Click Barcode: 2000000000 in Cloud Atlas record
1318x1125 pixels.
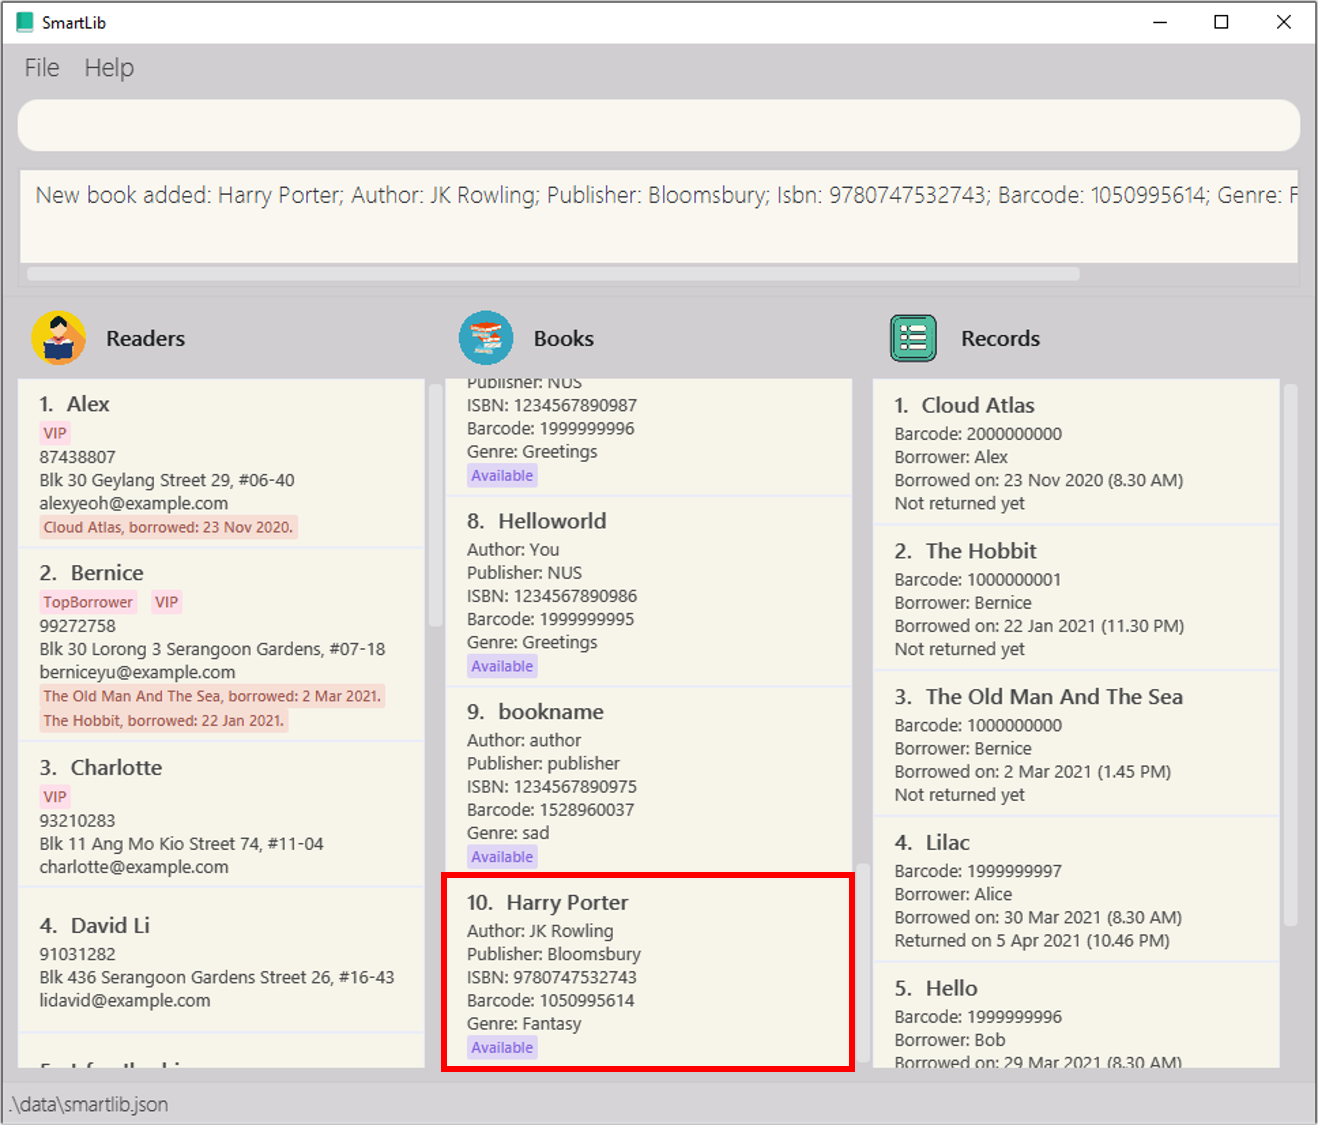(x=978, y=434)
